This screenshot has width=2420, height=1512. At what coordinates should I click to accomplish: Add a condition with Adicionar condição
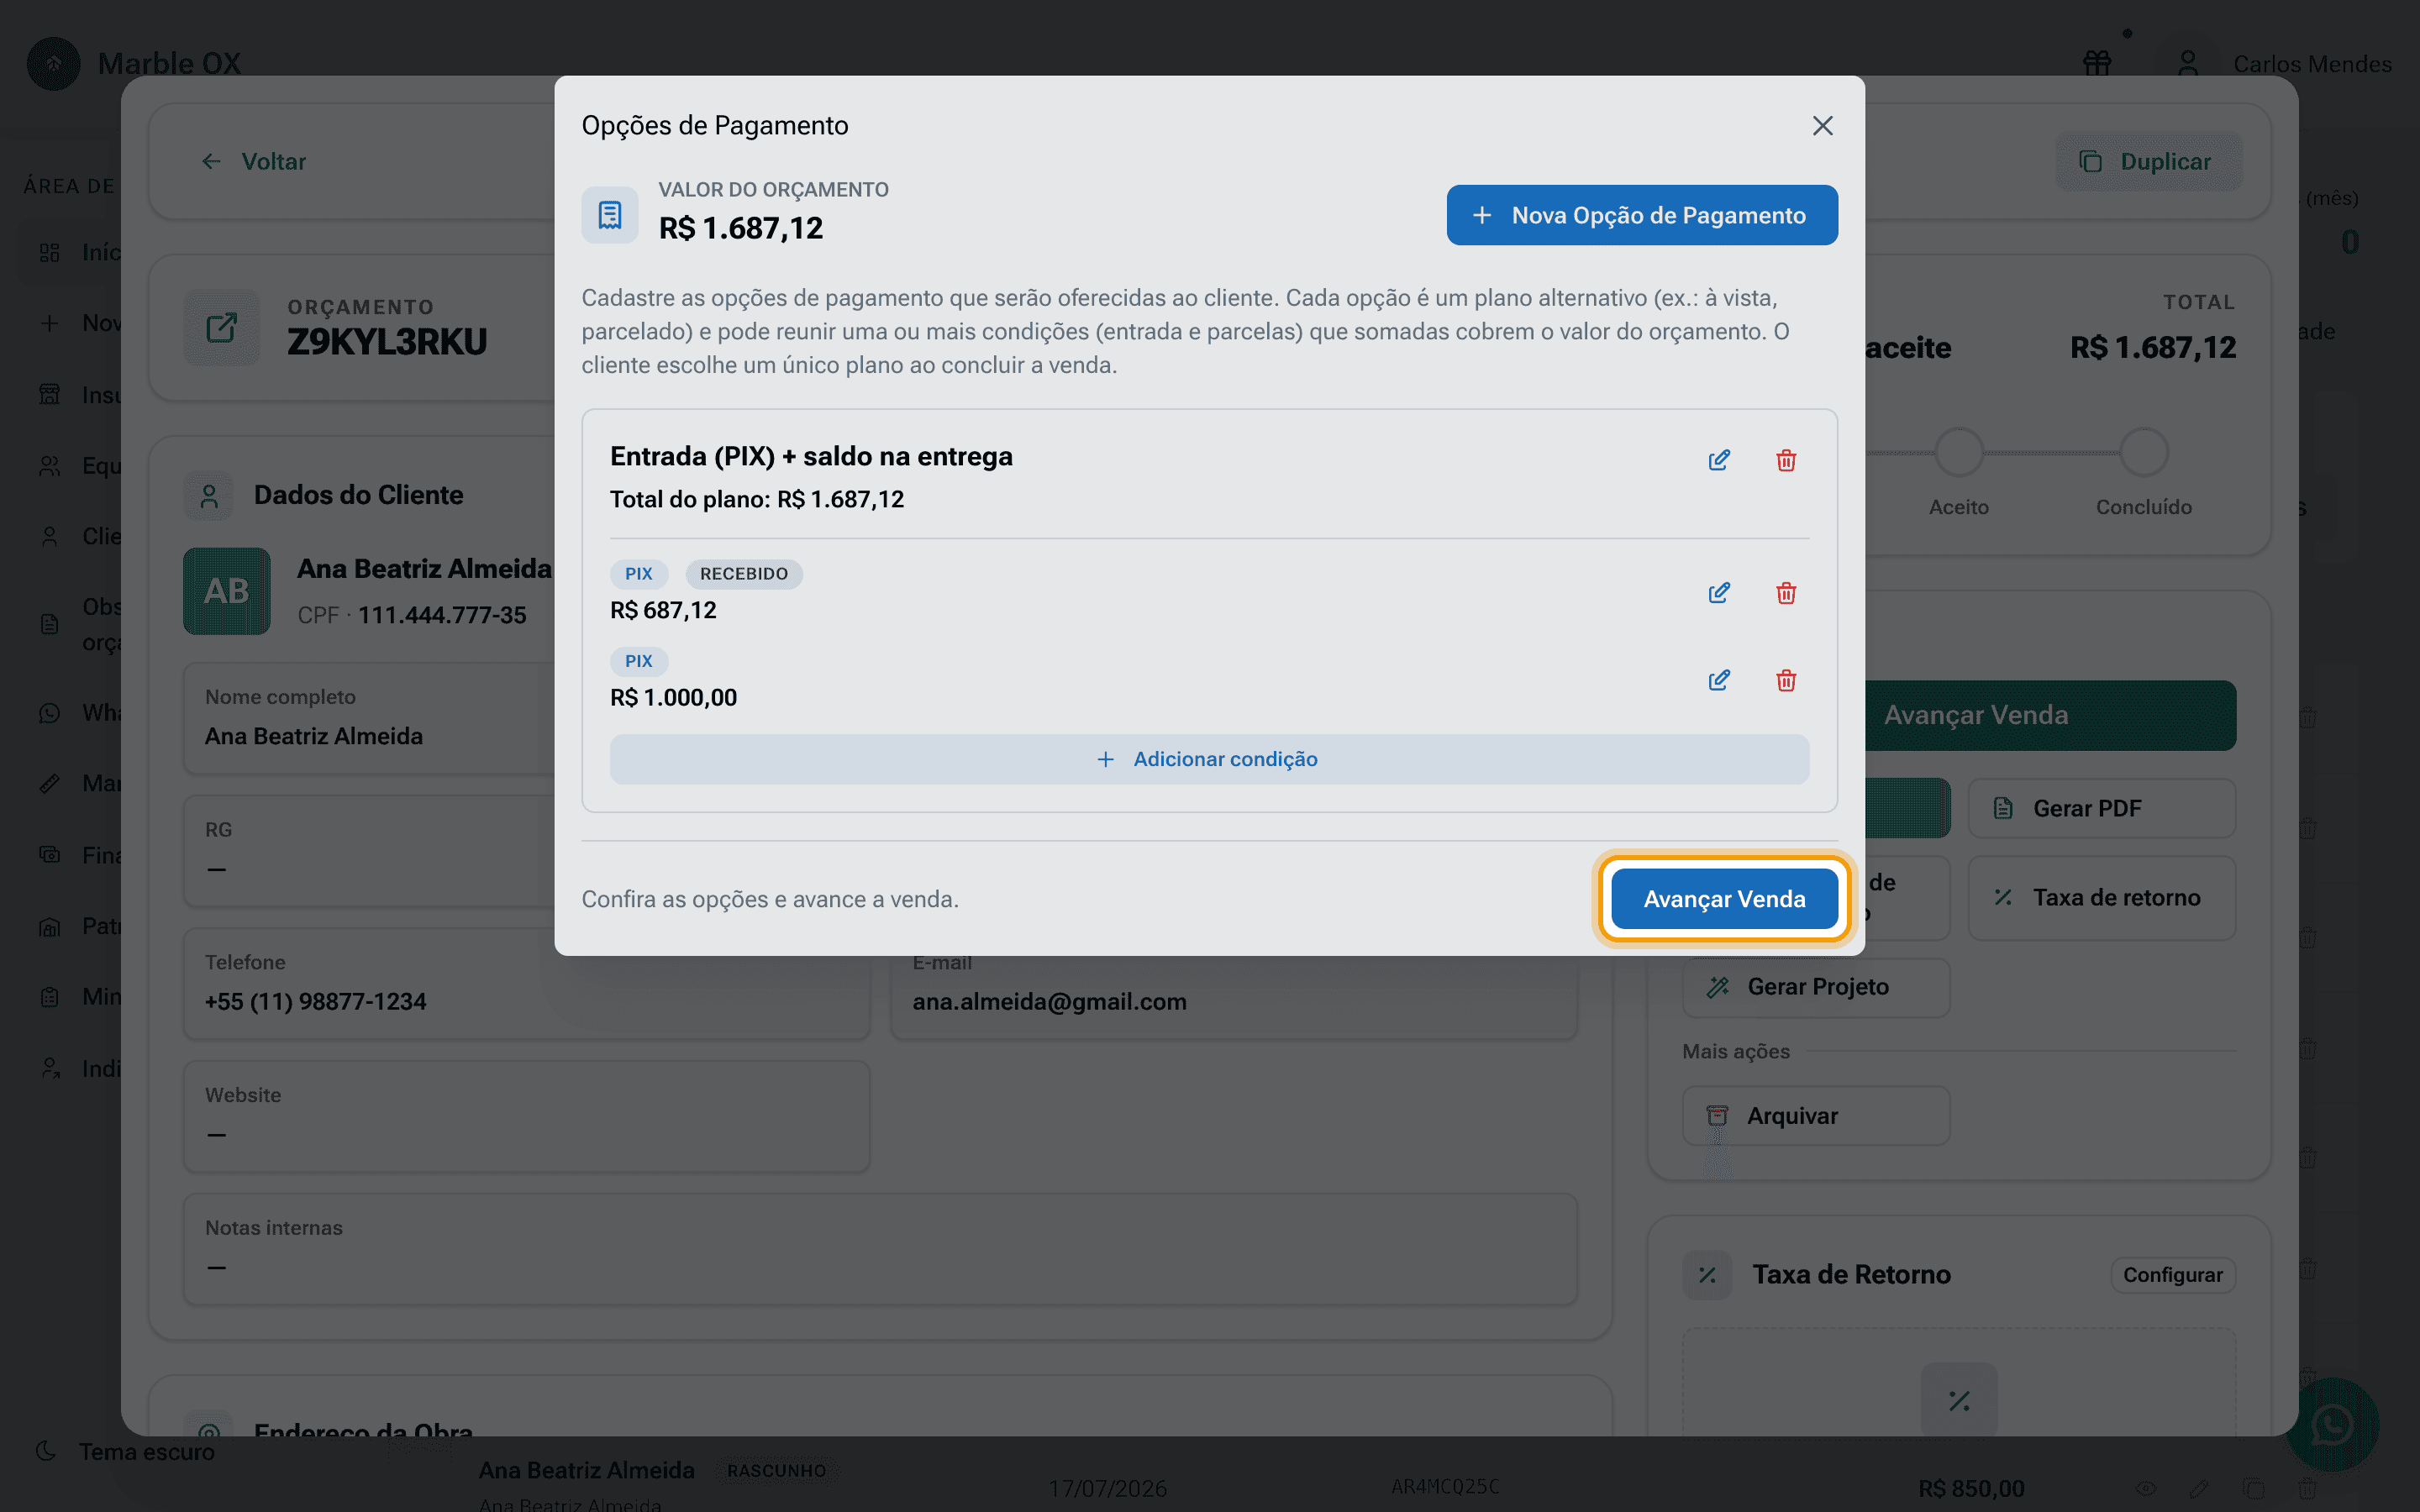(1209, 759)
